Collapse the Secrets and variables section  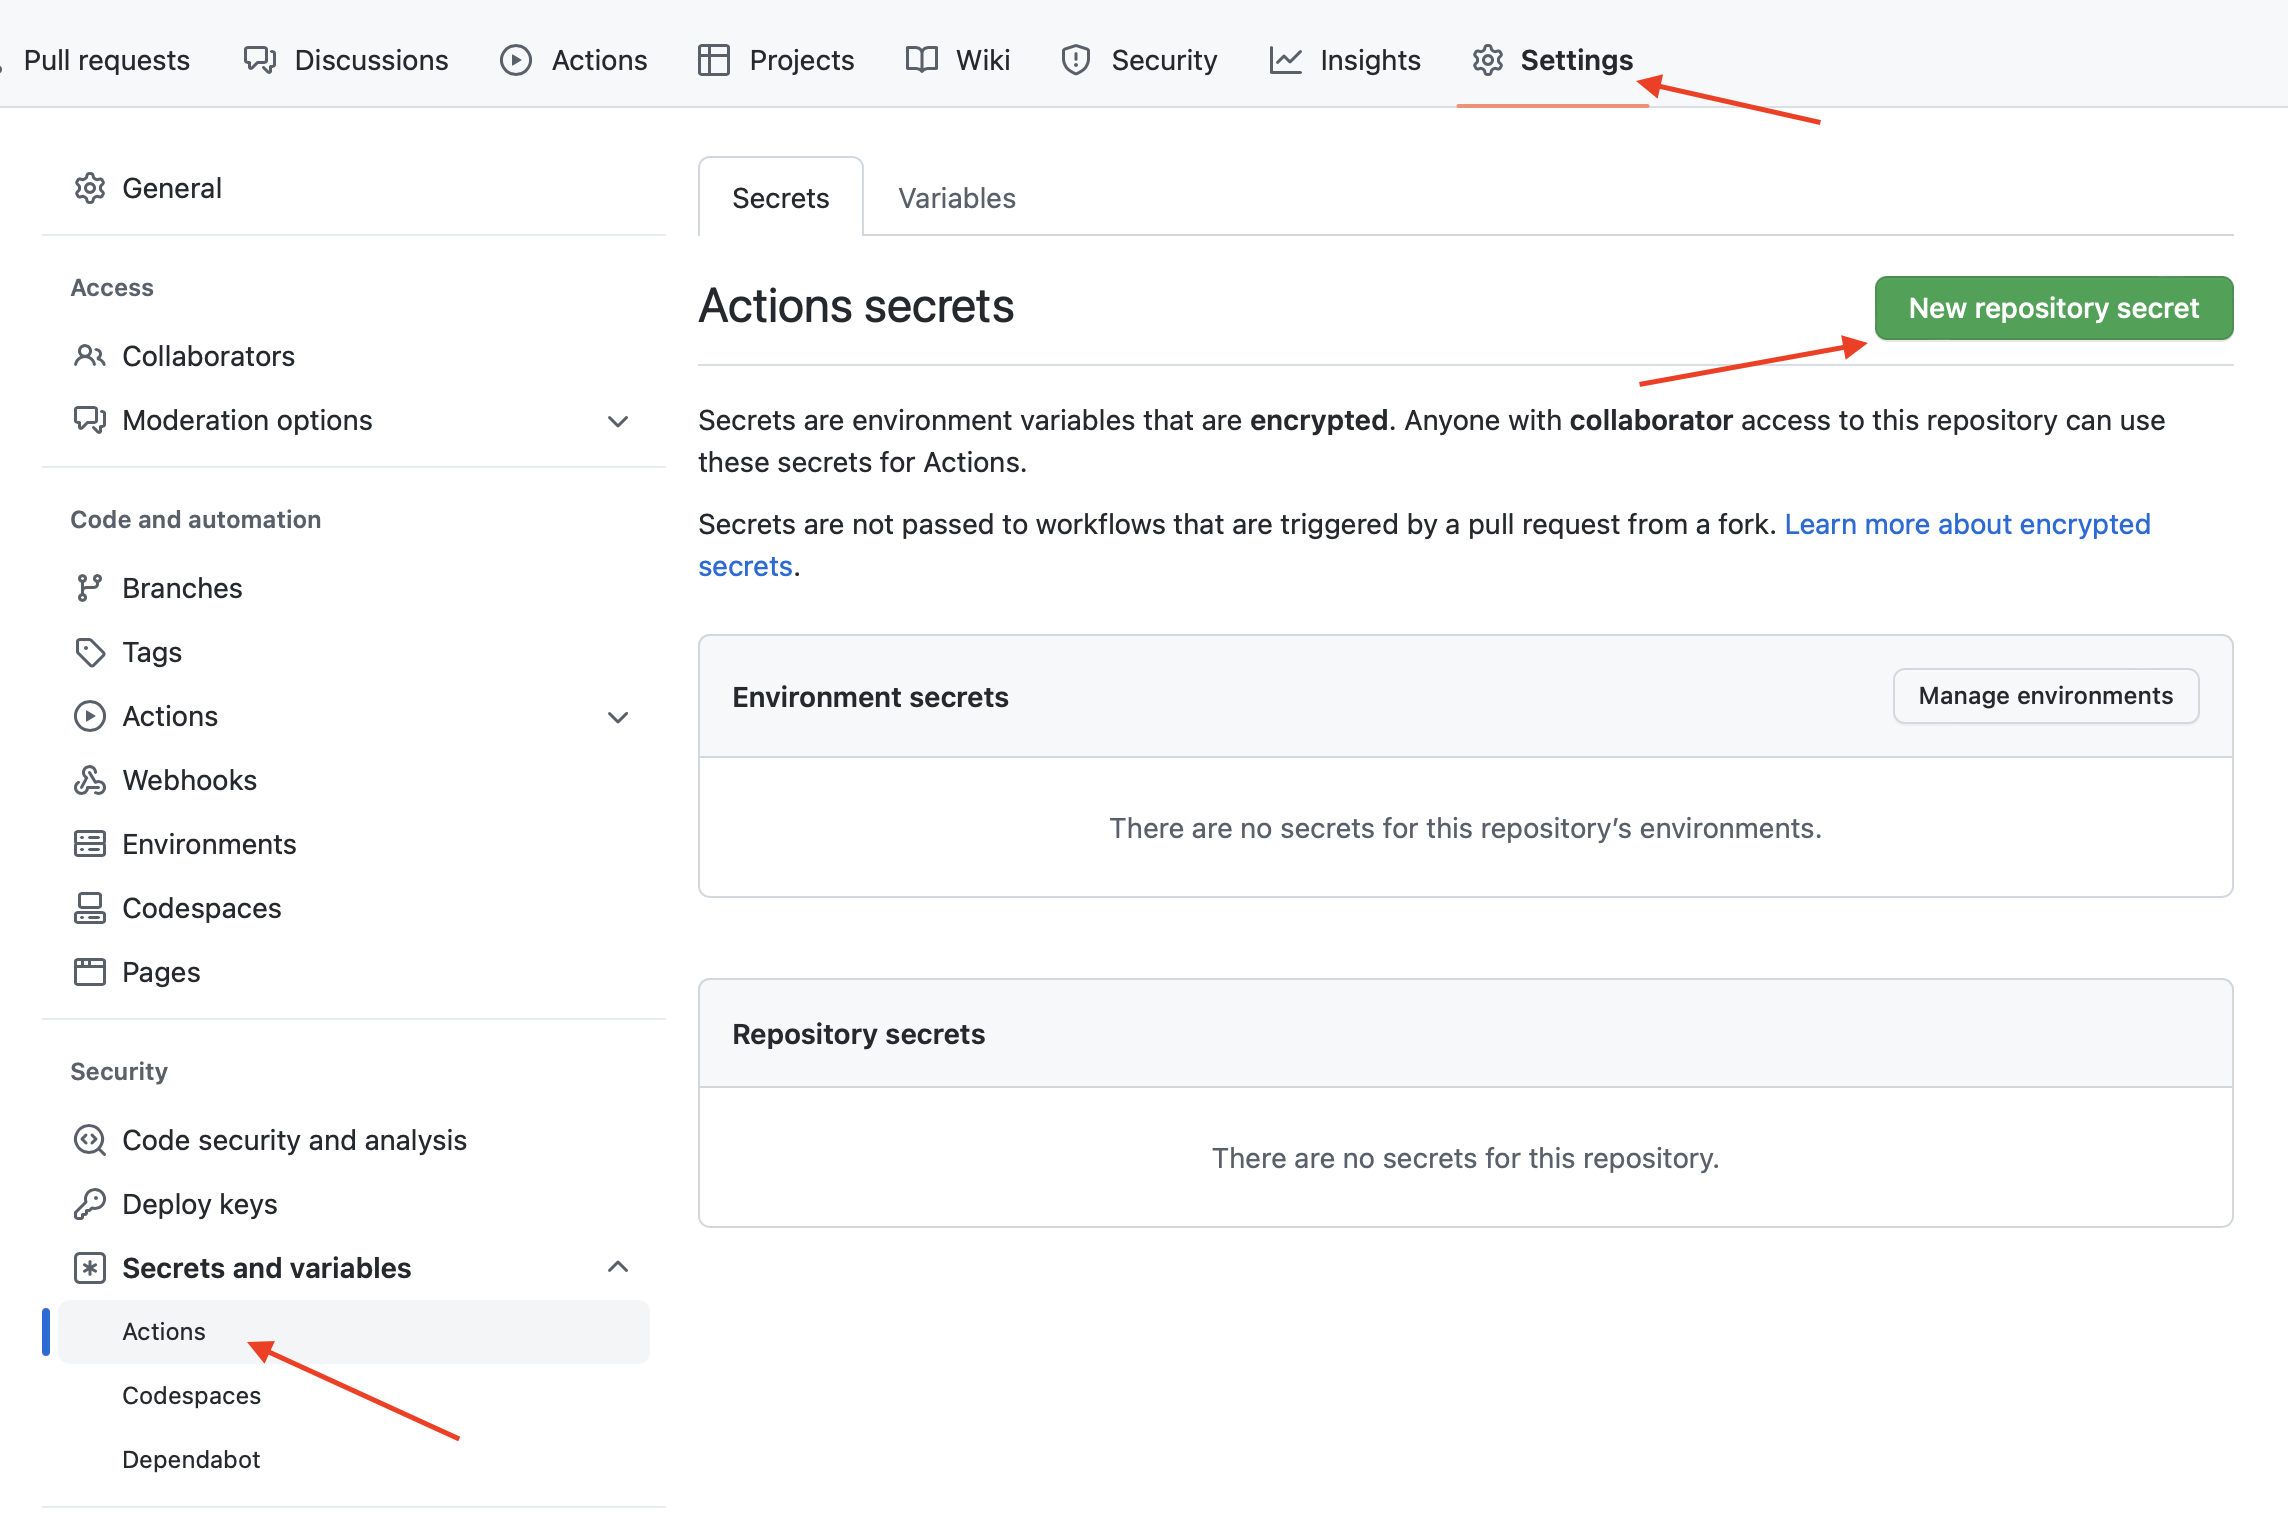pos(618,1266)
